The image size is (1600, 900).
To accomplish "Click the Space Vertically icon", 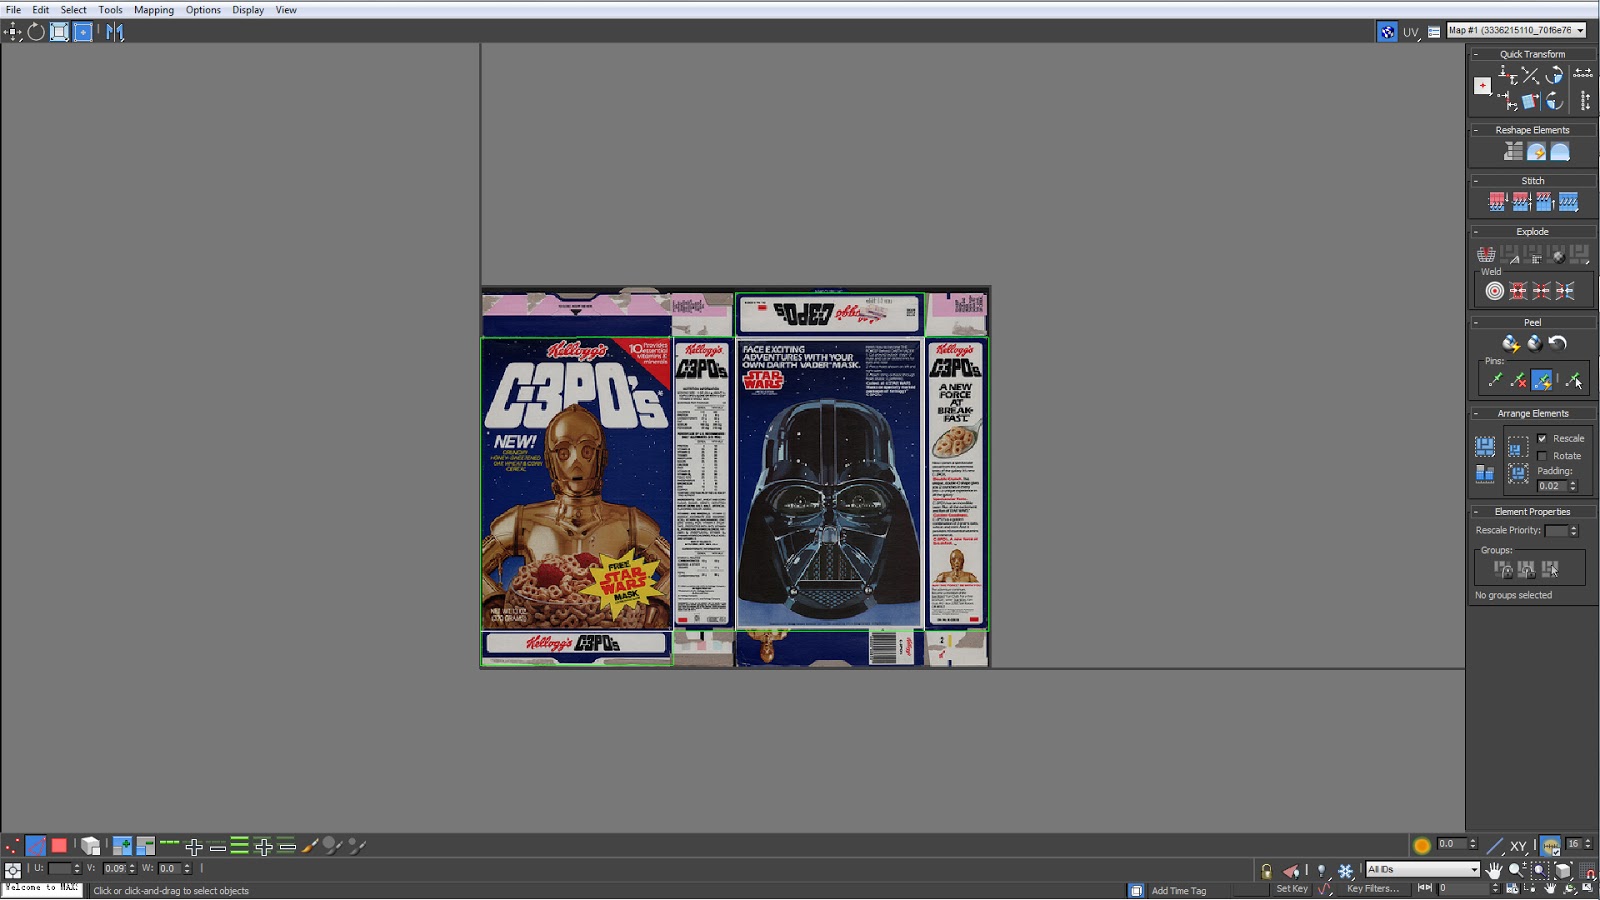I will 1585,101.
